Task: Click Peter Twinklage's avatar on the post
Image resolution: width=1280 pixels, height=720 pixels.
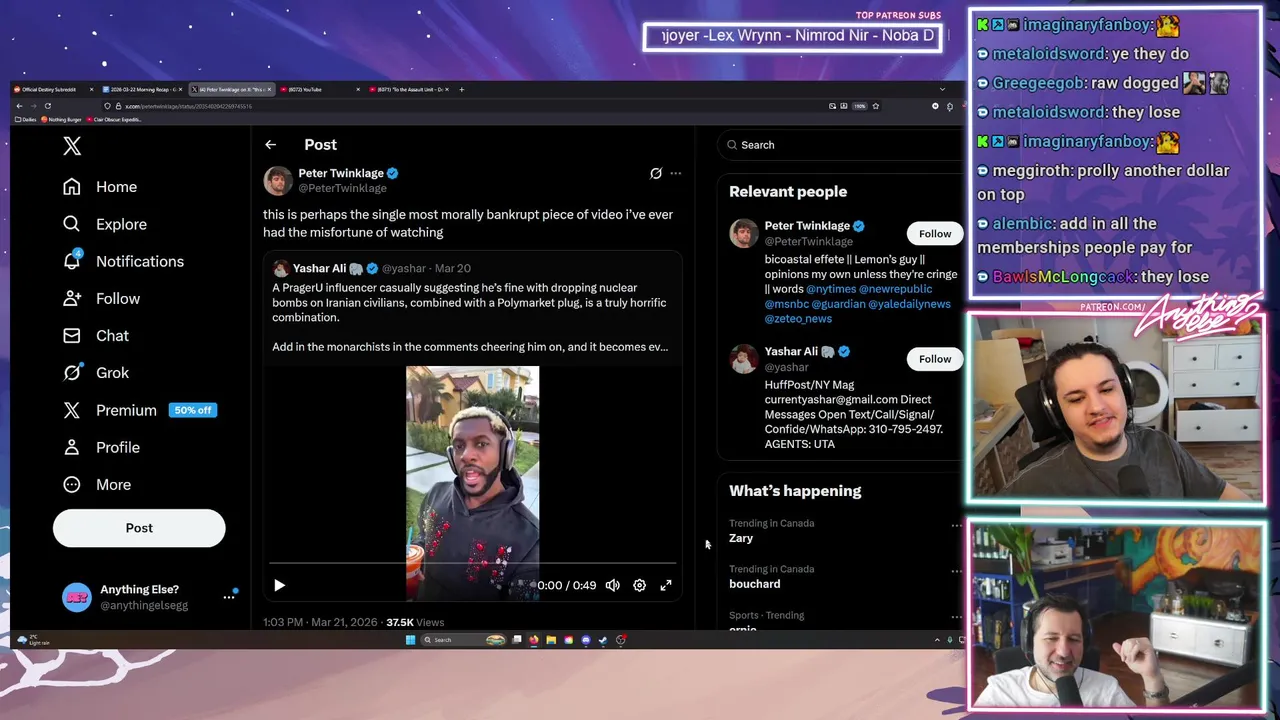Action: click(278, 180)
